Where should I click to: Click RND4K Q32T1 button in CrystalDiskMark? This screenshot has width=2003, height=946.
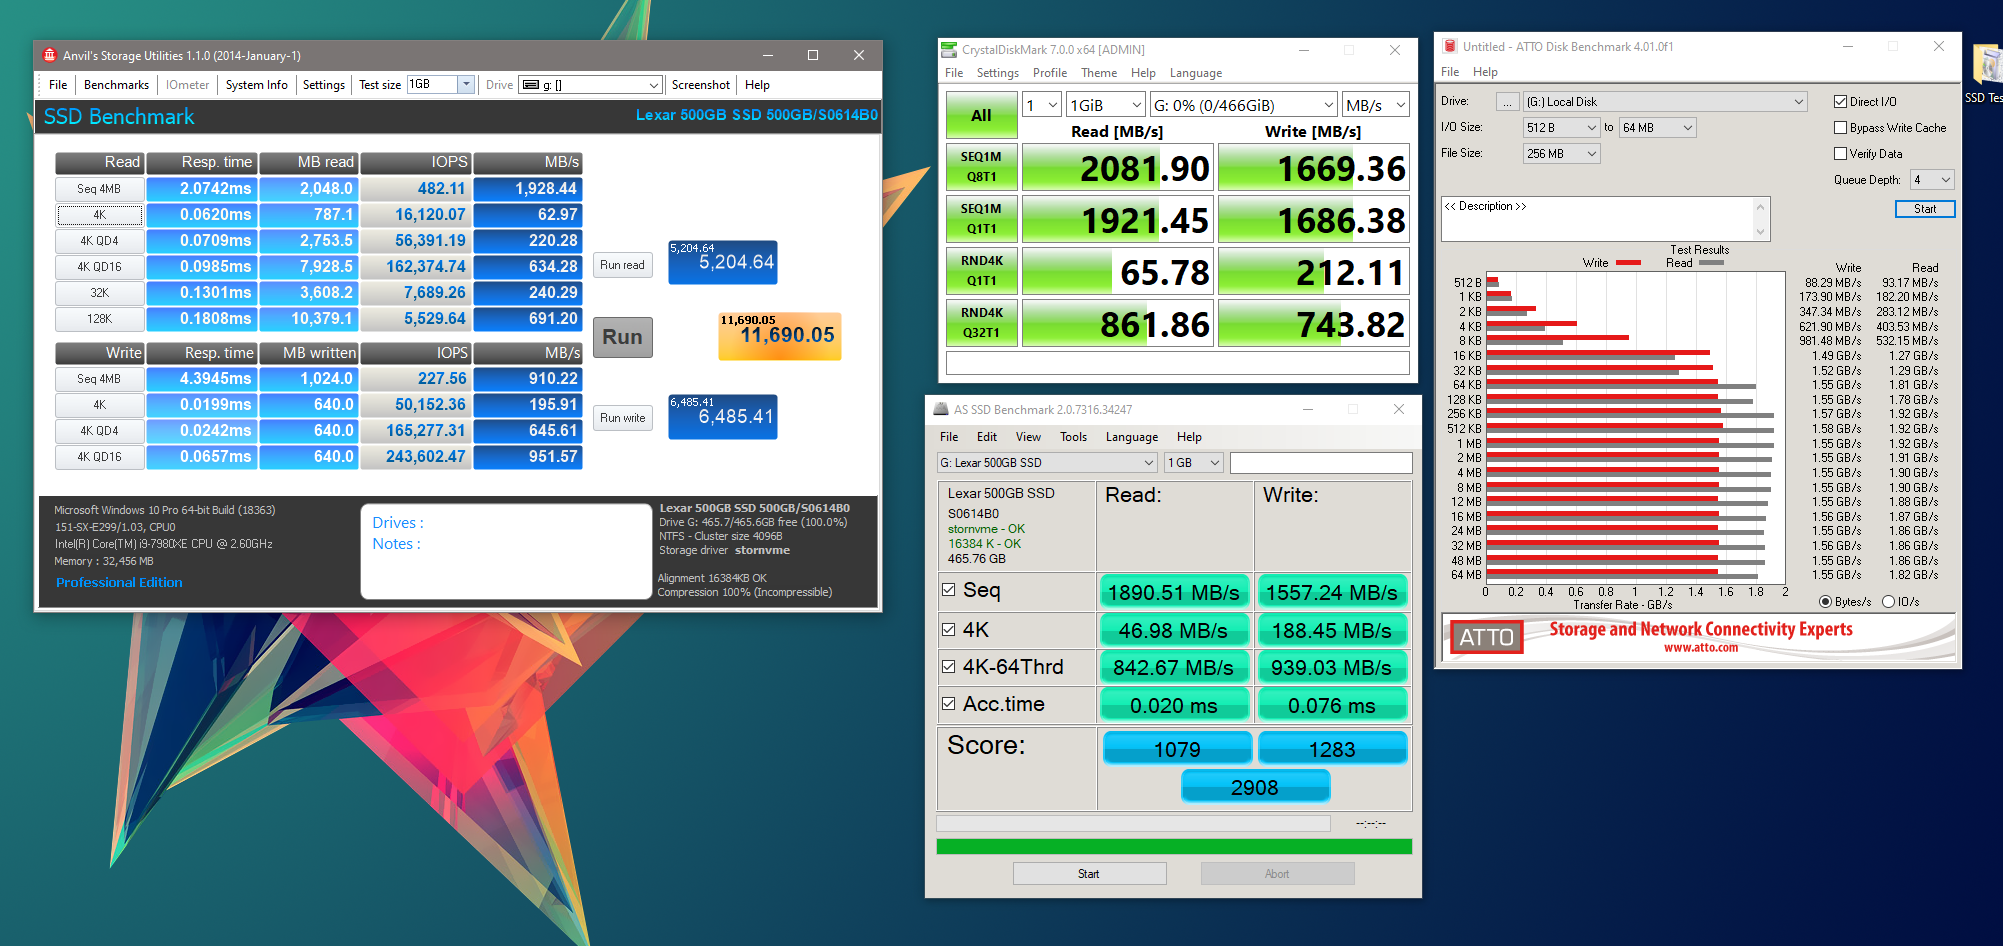[x=982, y=323]
